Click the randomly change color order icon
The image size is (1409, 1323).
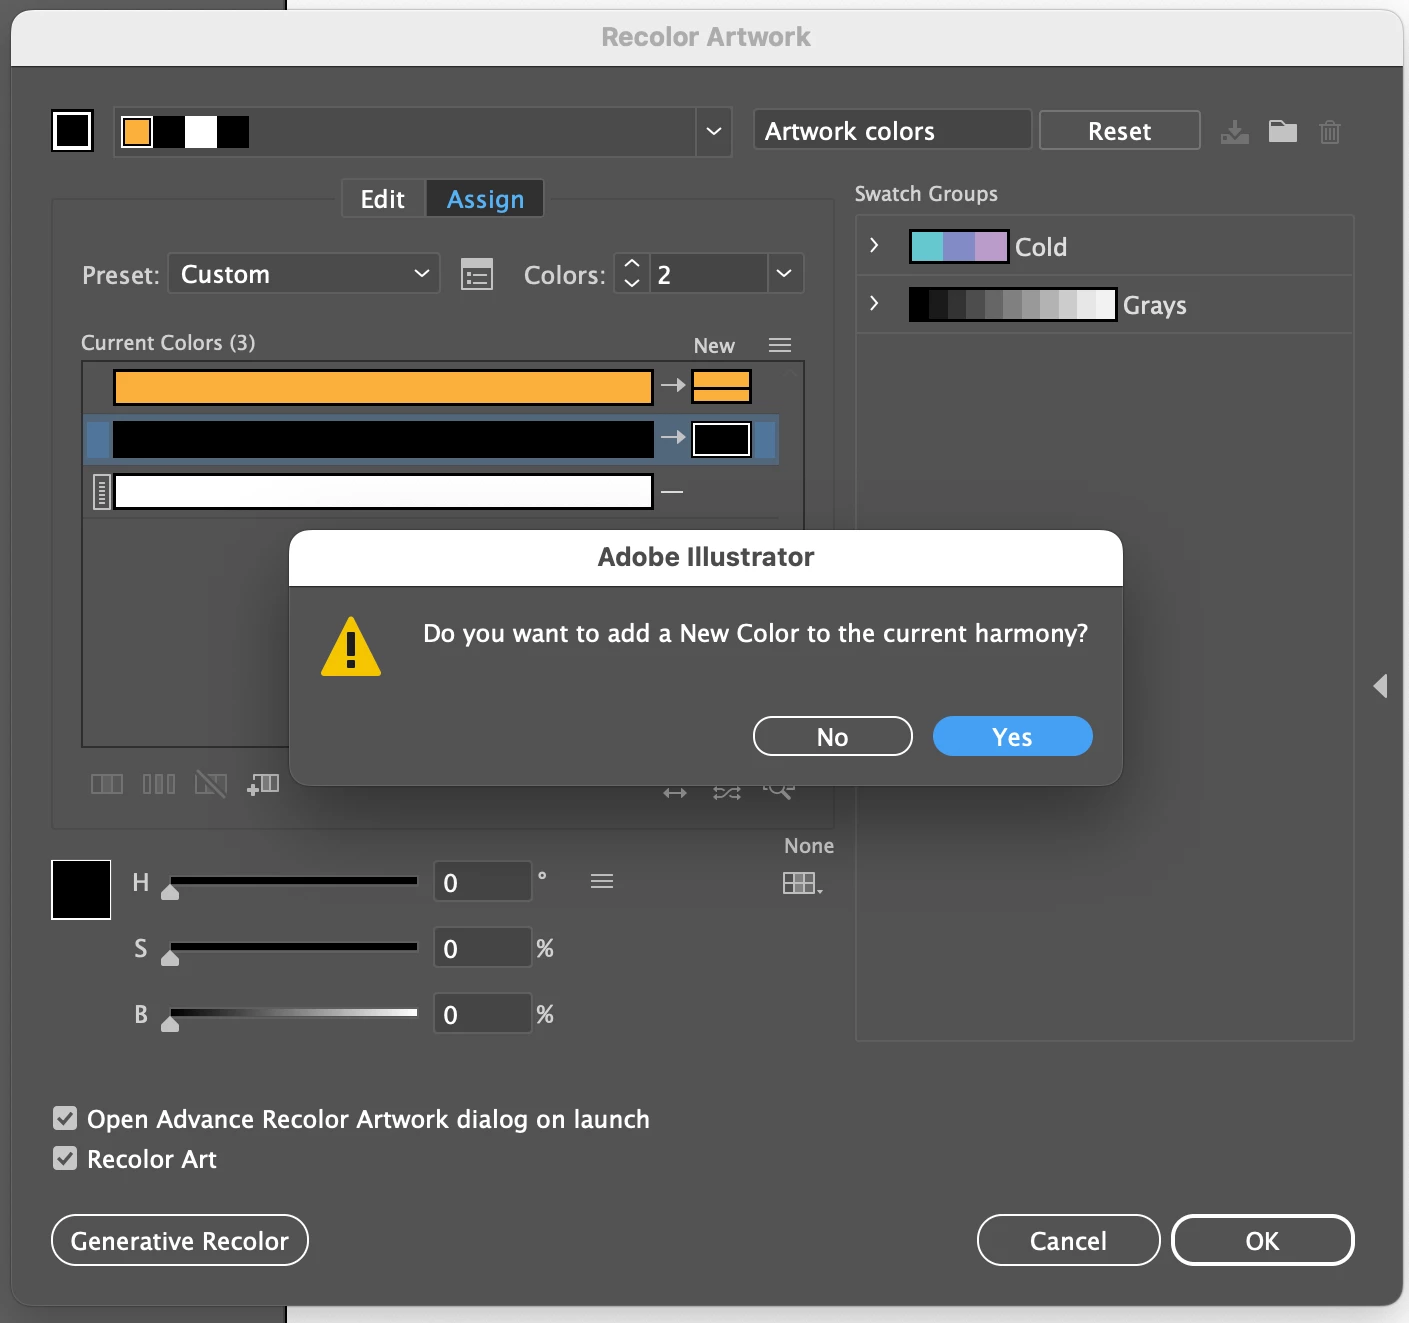(727, 792)
